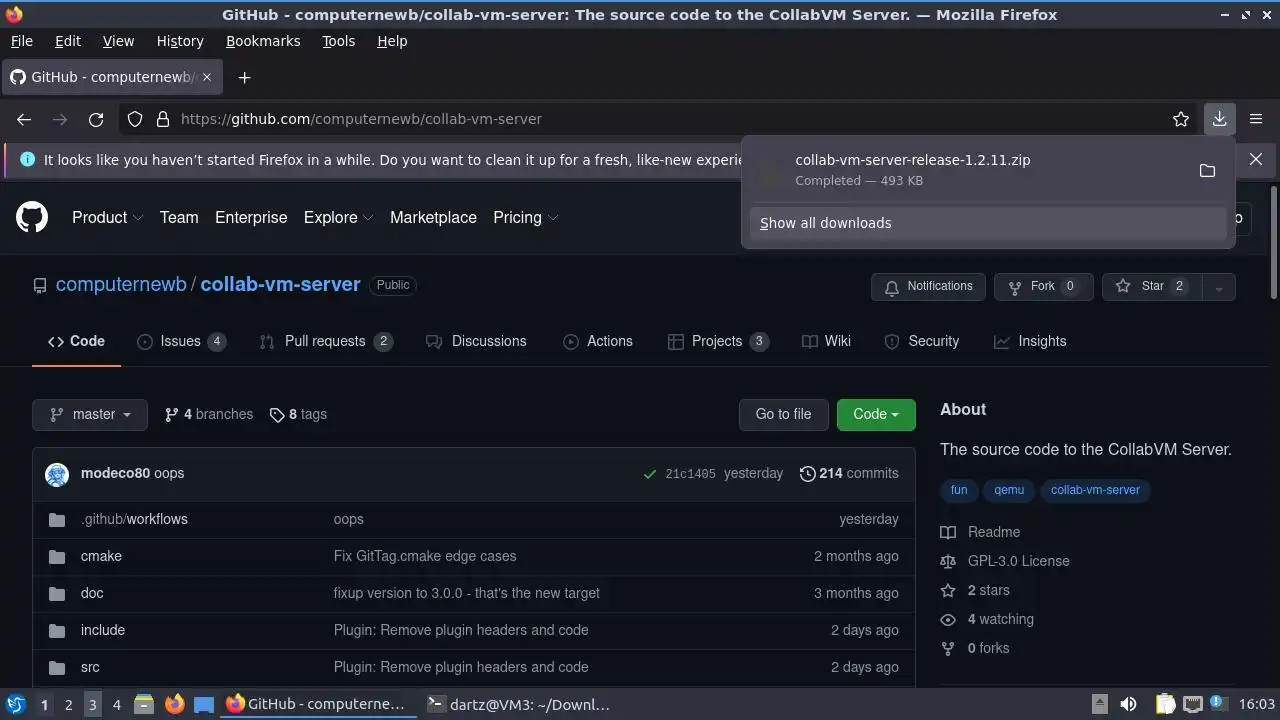
Task: Switch to workspace 2 in taskbar
Action: [68, 704]
